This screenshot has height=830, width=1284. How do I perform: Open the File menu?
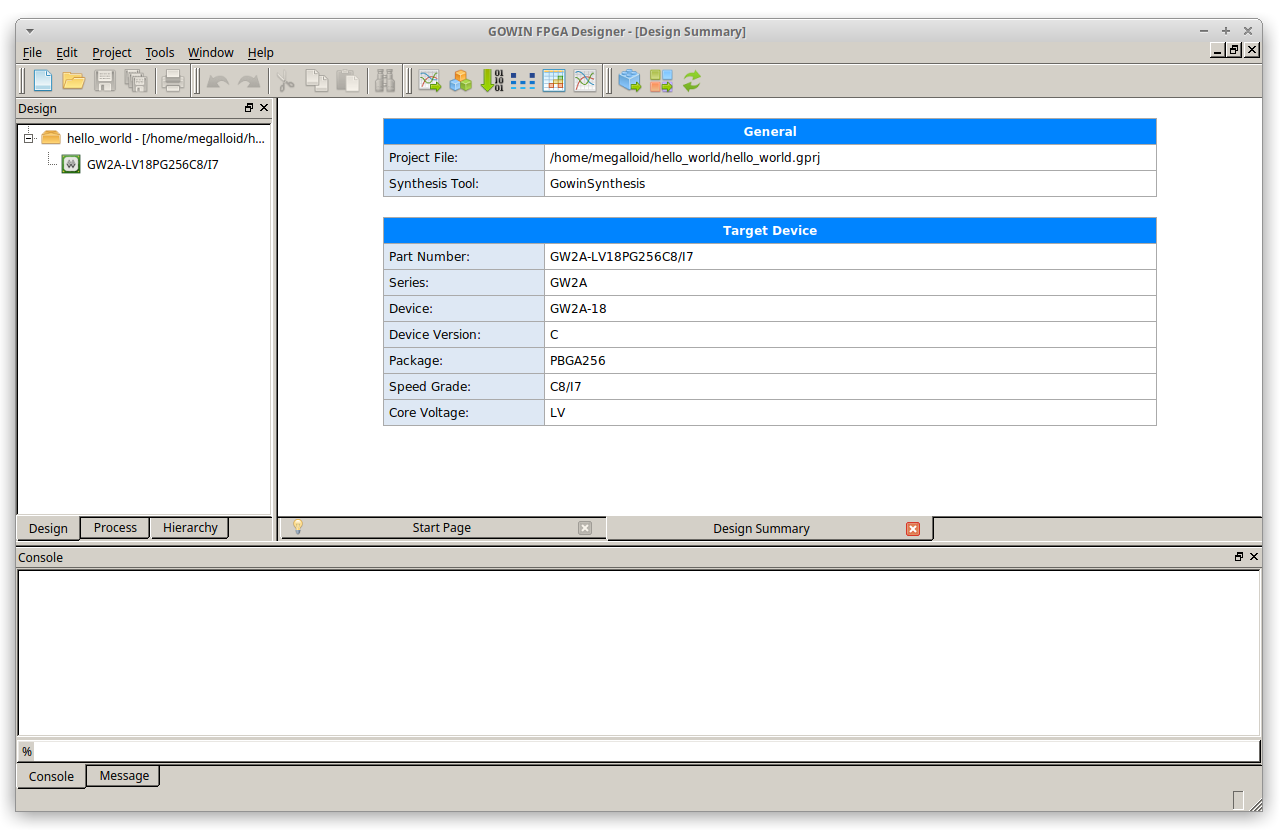[32, 53]
